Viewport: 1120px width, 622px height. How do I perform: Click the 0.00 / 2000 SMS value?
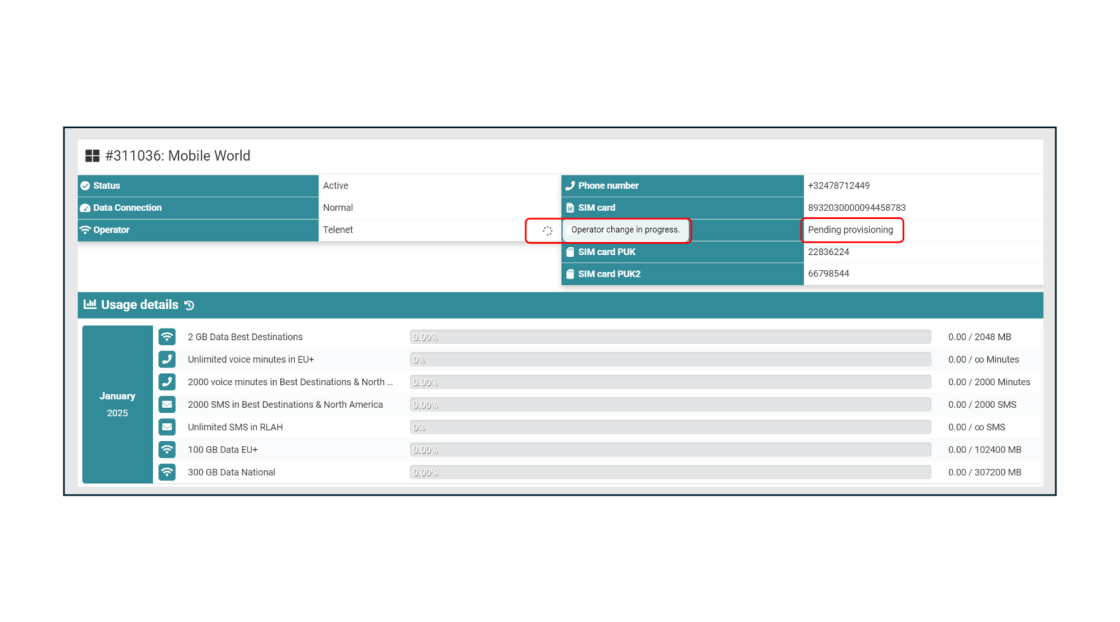tap(982, 404)
